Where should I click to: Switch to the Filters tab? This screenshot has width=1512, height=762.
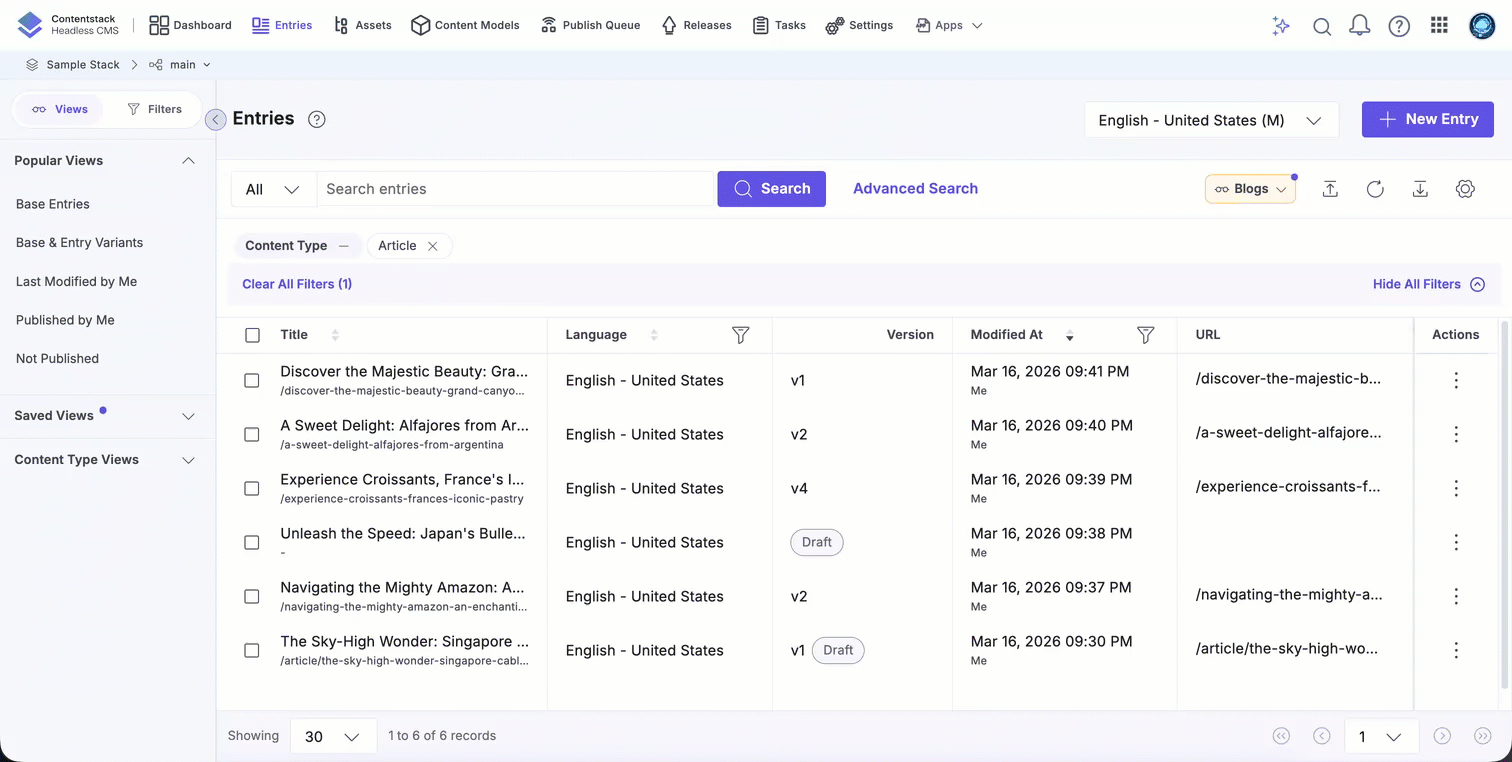click(x=155, y=109)
